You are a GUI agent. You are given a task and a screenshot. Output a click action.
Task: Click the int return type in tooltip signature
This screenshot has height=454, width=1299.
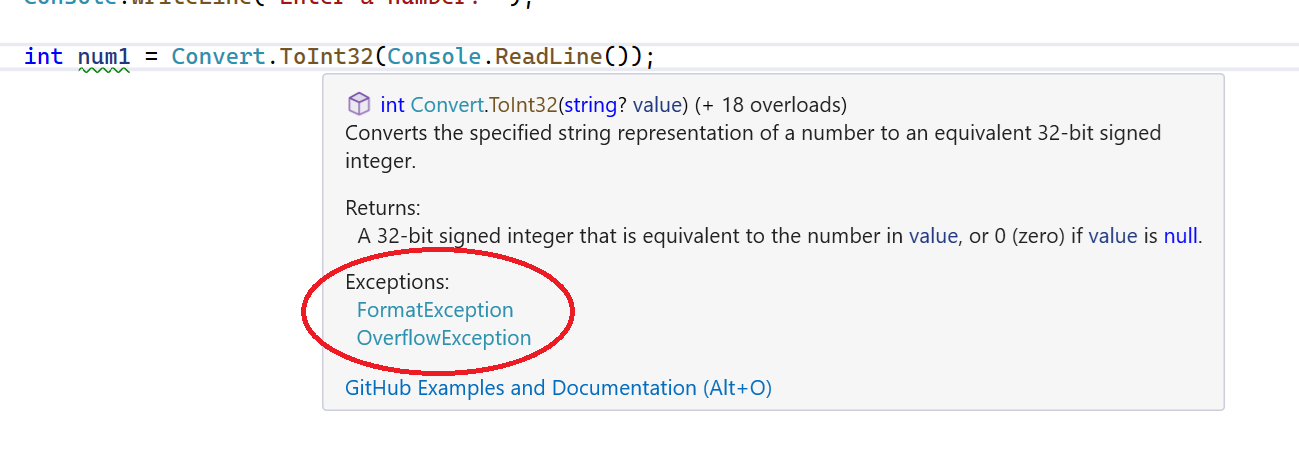(392, 104)
